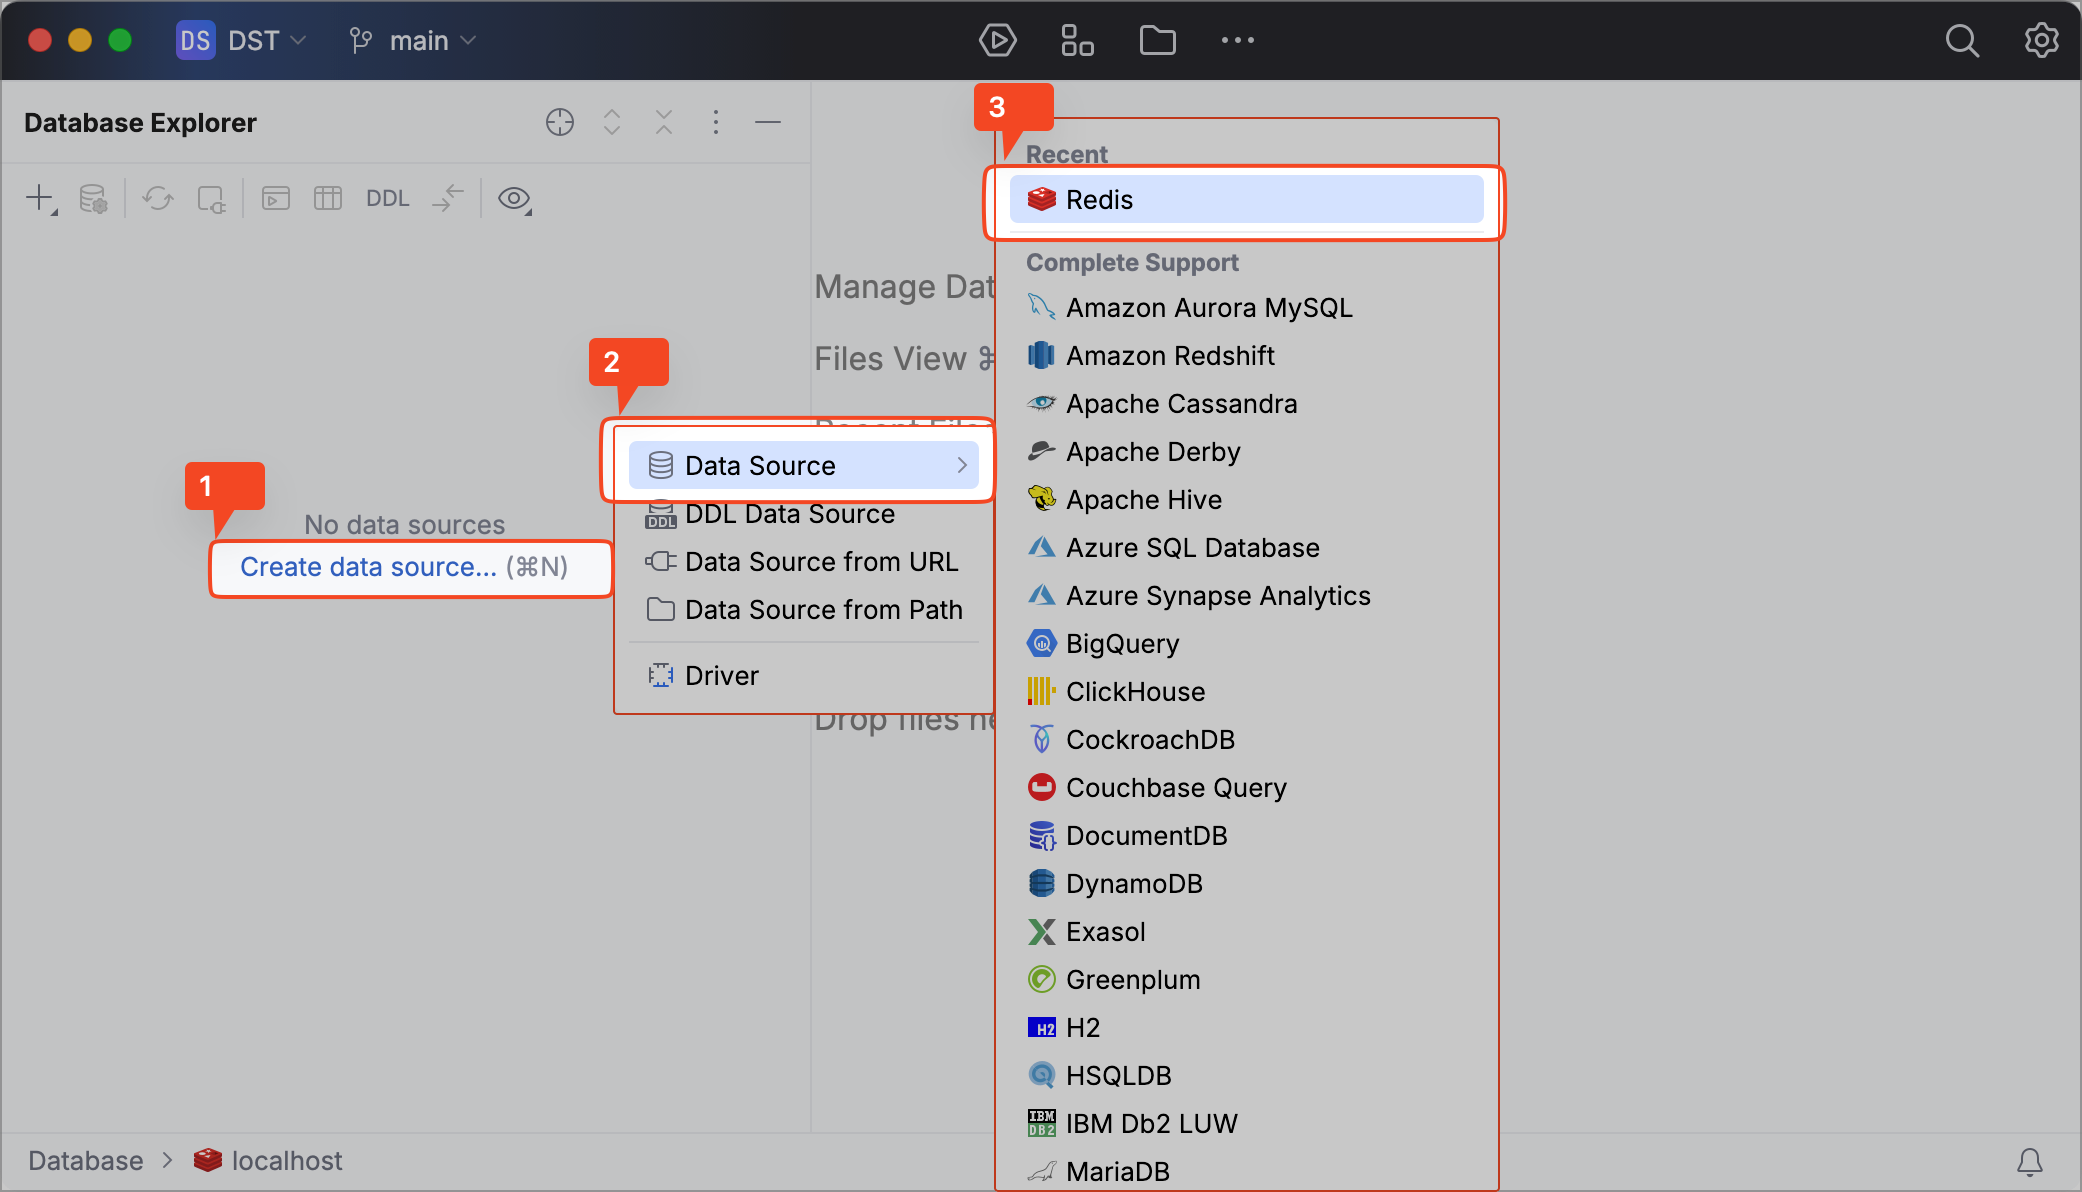Click the Collapse All arrows icon
The width and height of the screenshot is (2082, 1192).
(x=664, y=122)
